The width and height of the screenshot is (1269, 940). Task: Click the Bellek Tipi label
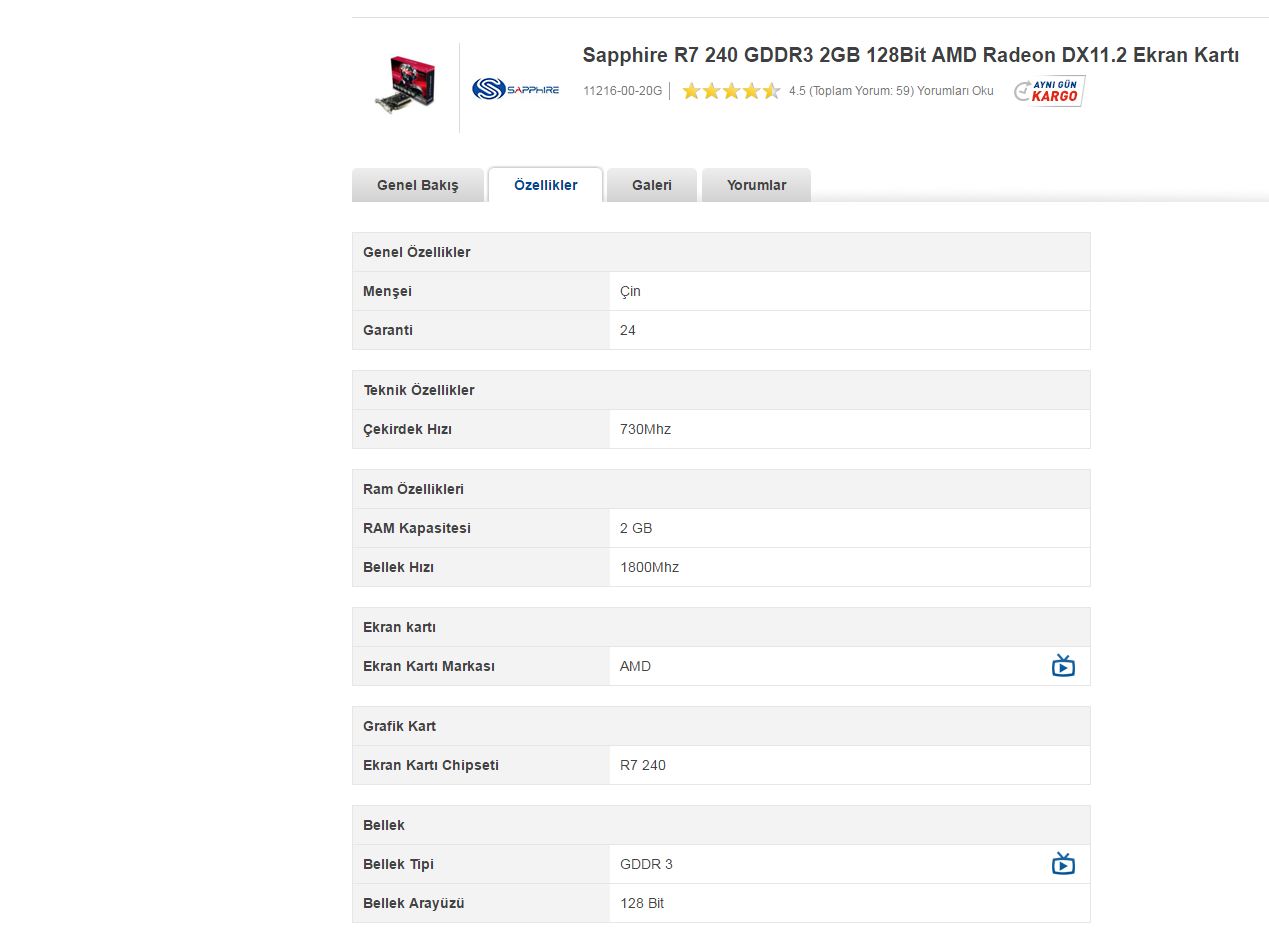[399, 864]
